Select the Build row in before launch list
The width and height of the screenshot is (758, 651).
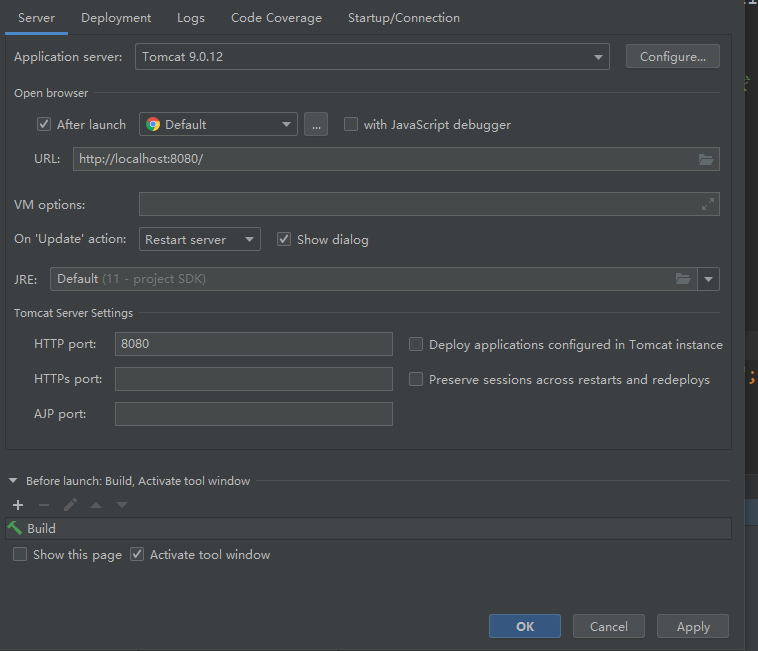click(368, 528)
